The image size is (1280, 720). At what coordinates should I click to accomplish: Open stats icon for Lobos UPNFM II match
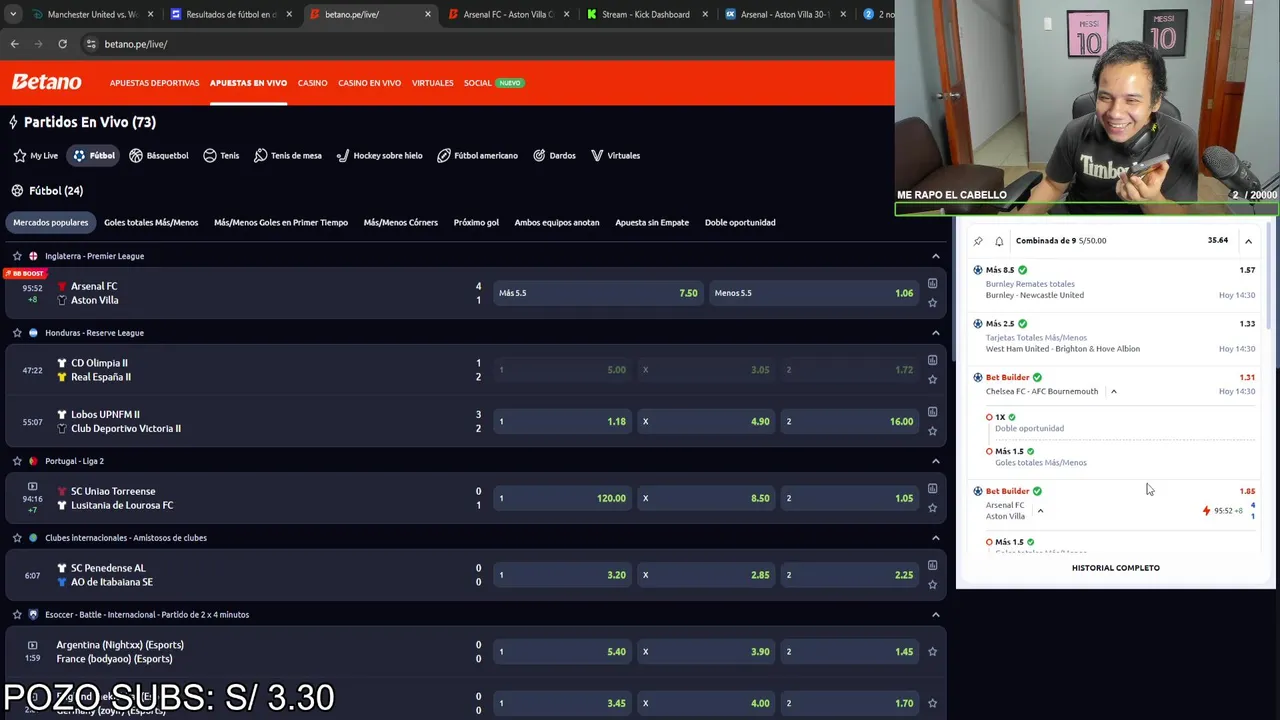tap(932, 412)
